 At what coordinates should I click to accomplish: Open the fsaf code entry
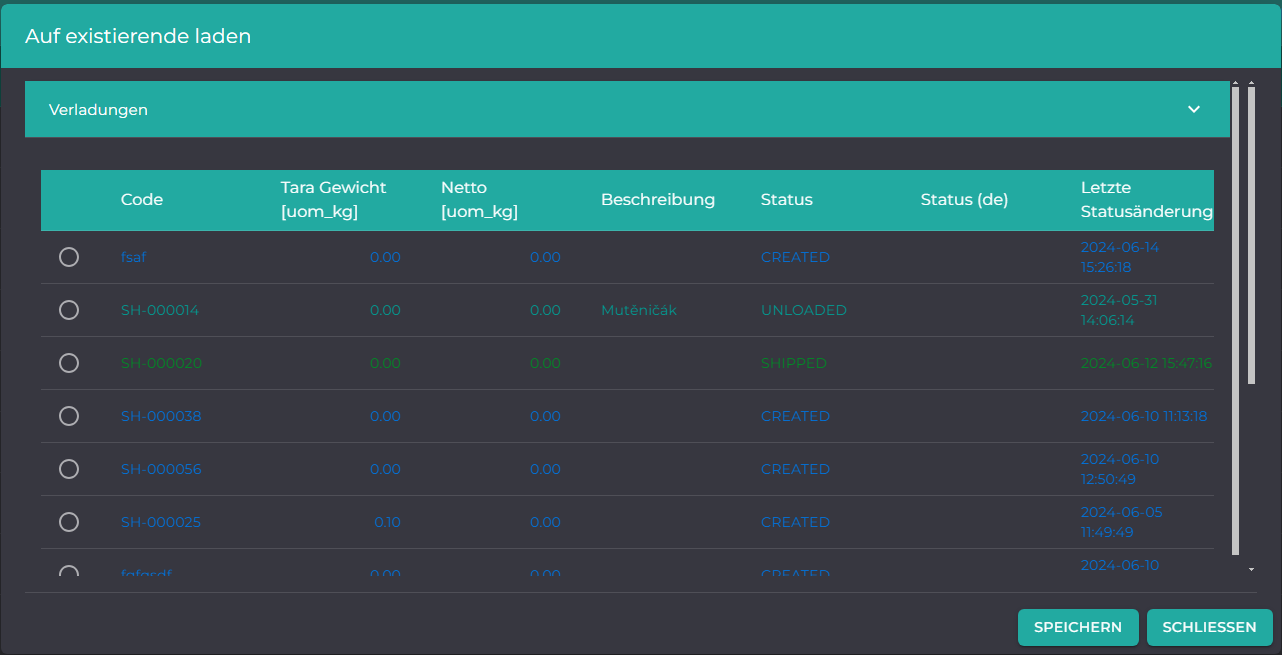(134, 257)
